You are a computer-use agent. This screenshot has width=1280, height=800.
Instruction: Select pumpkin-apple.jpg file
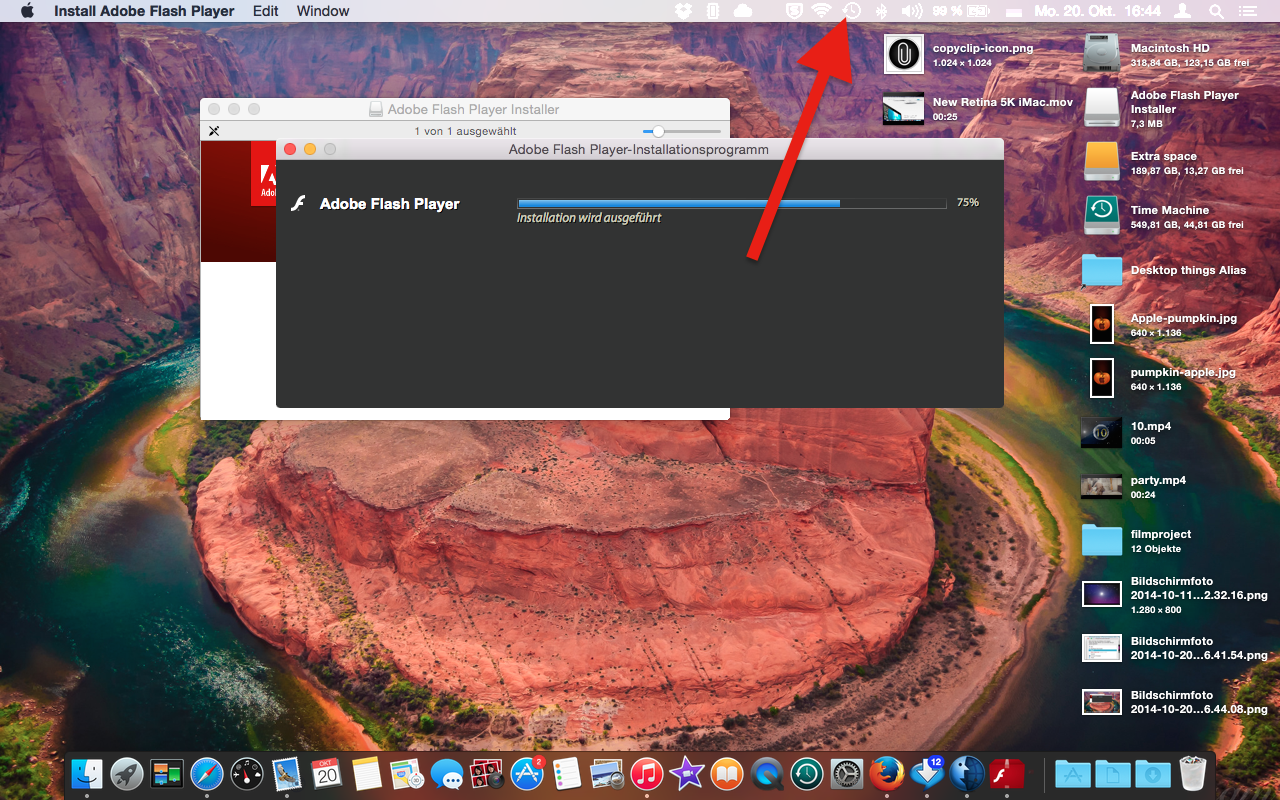(x=1102, y=378)
